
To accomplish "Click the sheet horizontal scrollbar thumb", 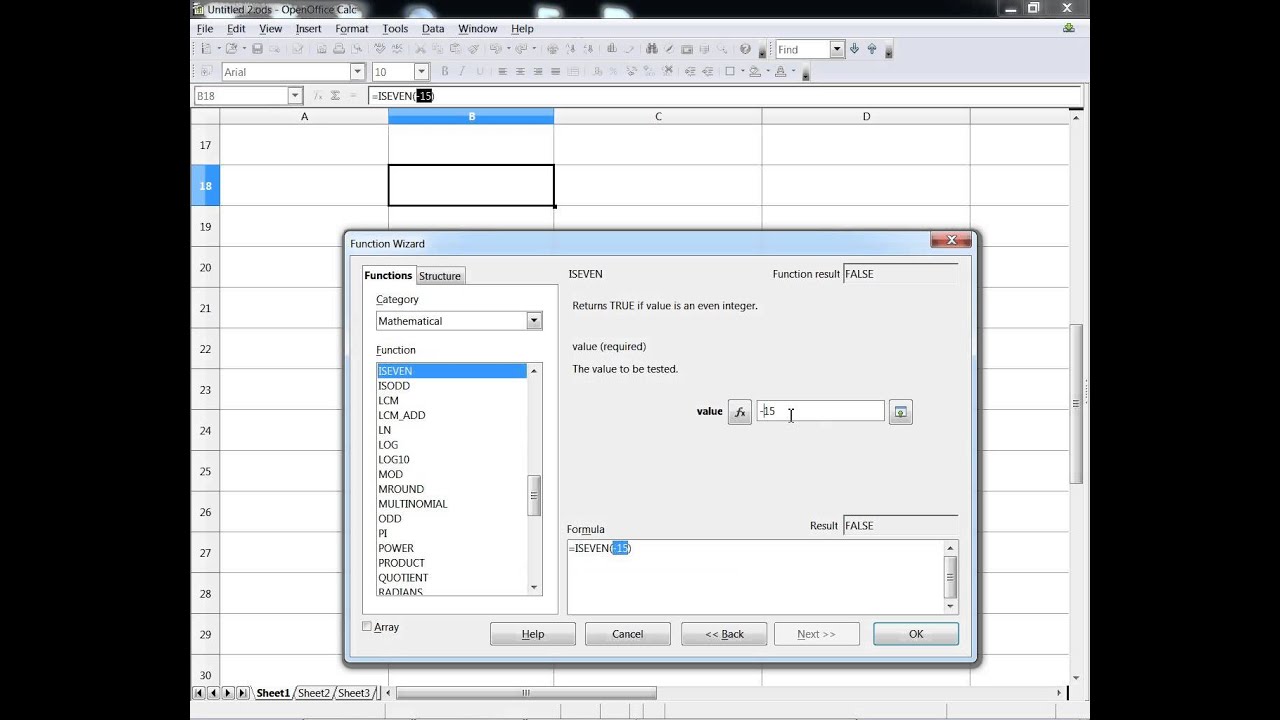I will point(526,693).
